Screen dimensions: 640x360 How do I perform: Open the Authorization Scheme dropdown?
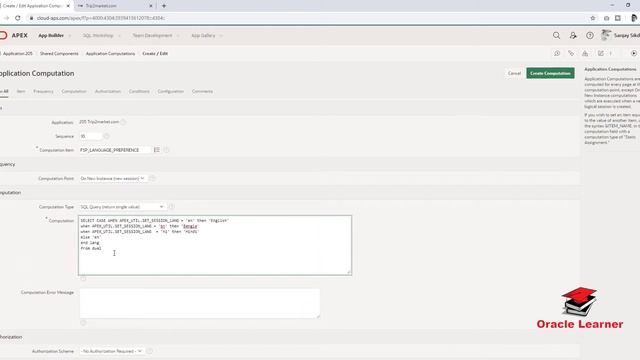[x=111, y=351]
